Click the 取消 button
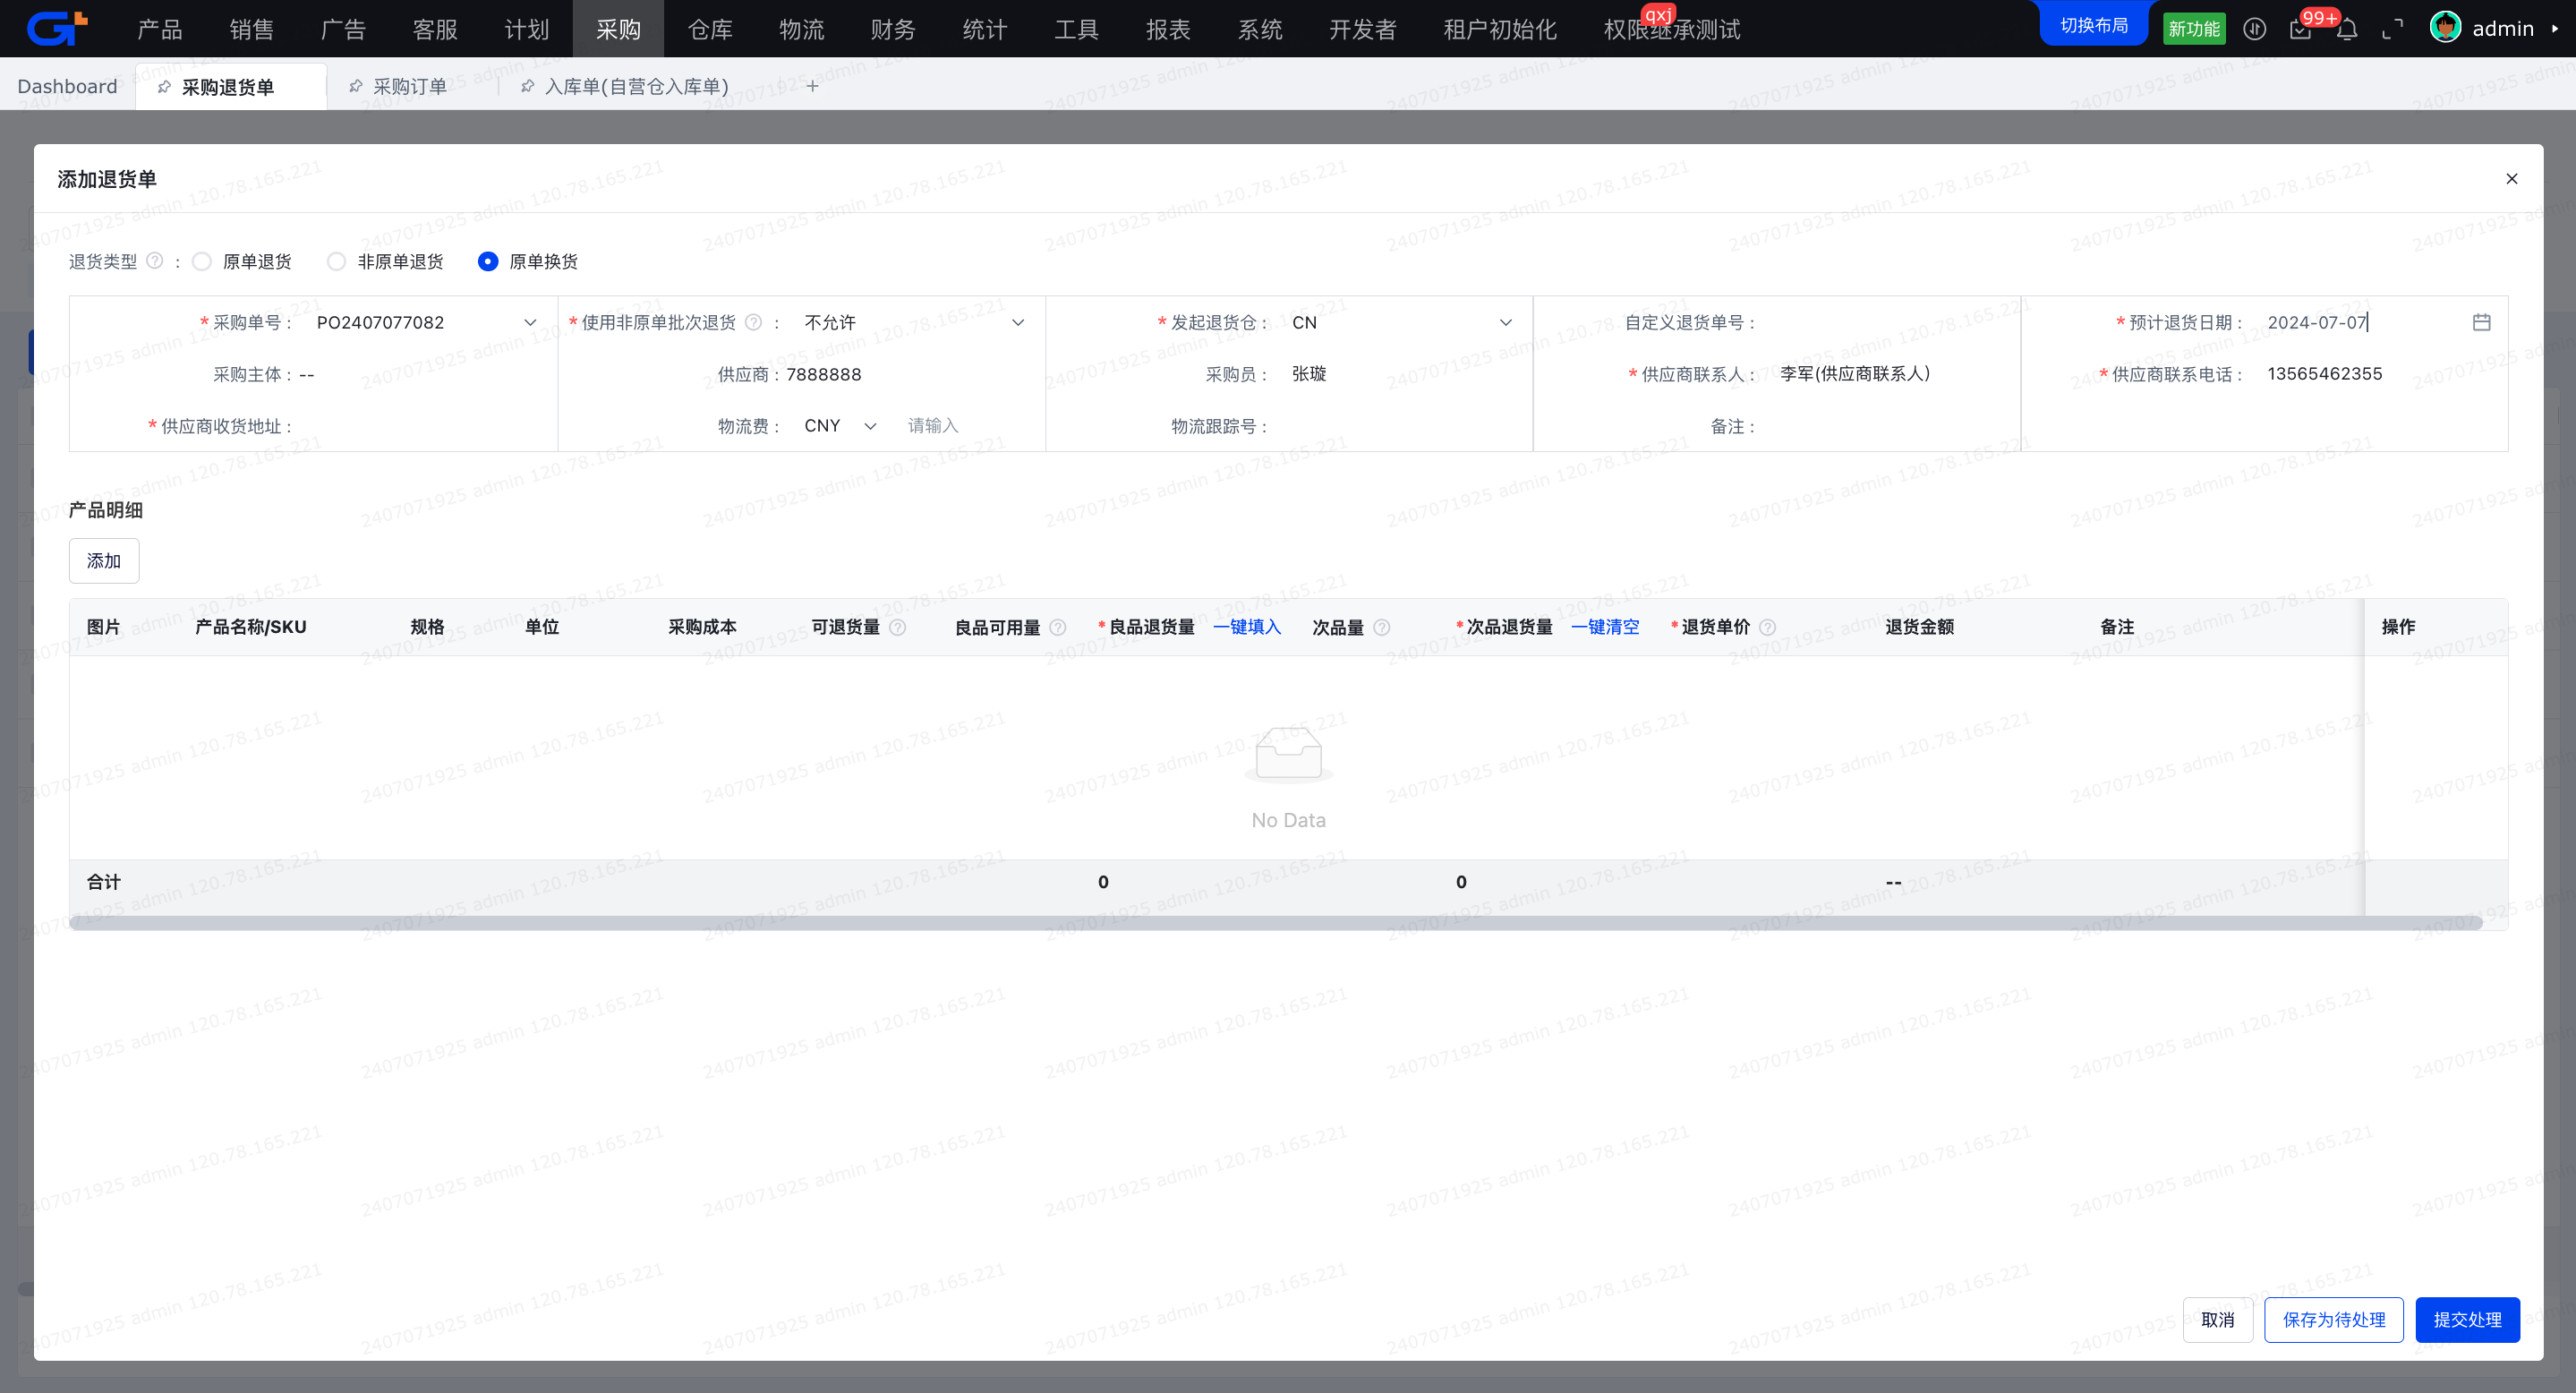The height and width of the screenshot is (1393, 2576). coord(2218,1320)
